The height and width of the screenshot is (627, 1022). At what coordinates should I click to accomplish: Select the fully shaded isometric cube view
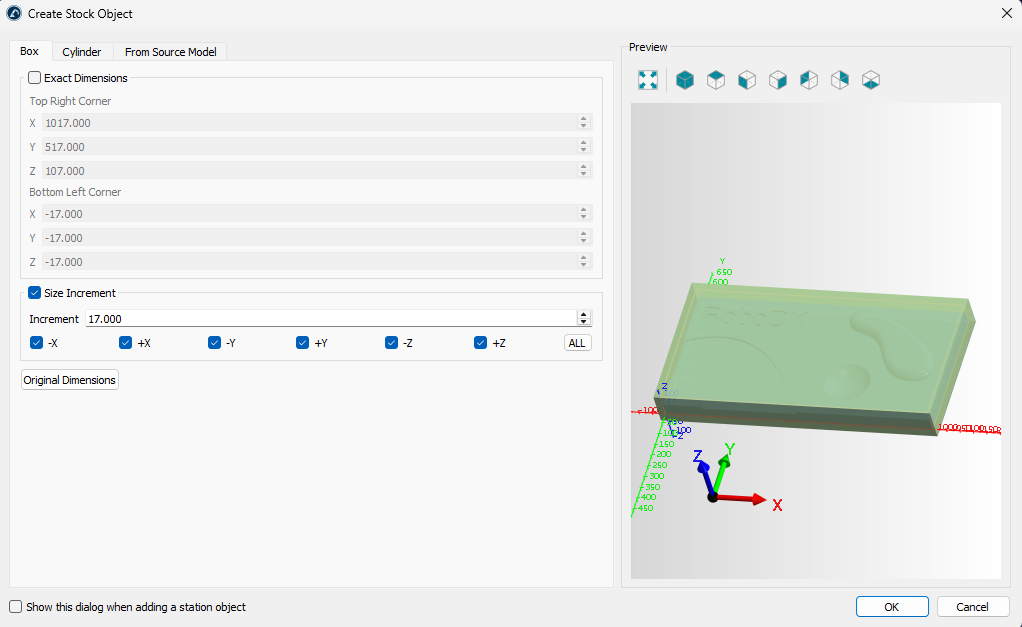tap(685, 80)
